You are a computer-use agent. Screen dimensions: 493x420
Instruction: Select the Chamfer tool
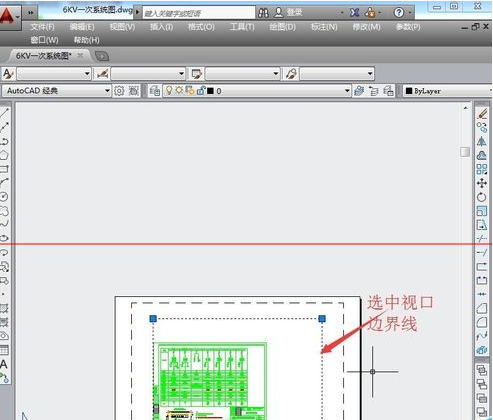click(x=482, y=308)
